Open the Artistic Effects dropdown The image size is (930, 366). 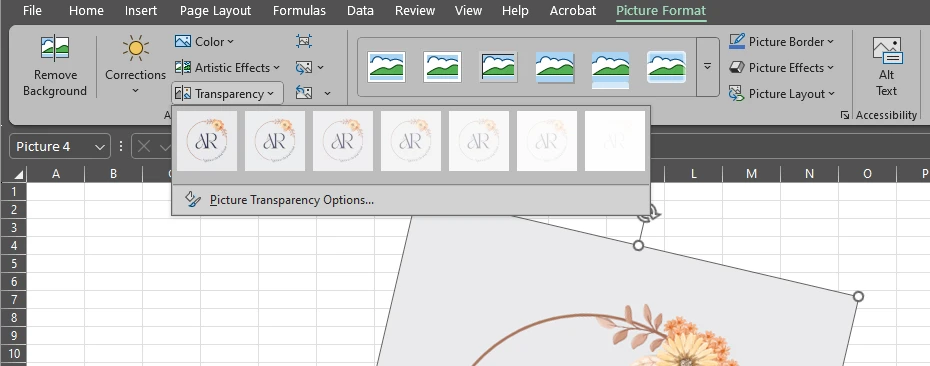coord(227,68)
